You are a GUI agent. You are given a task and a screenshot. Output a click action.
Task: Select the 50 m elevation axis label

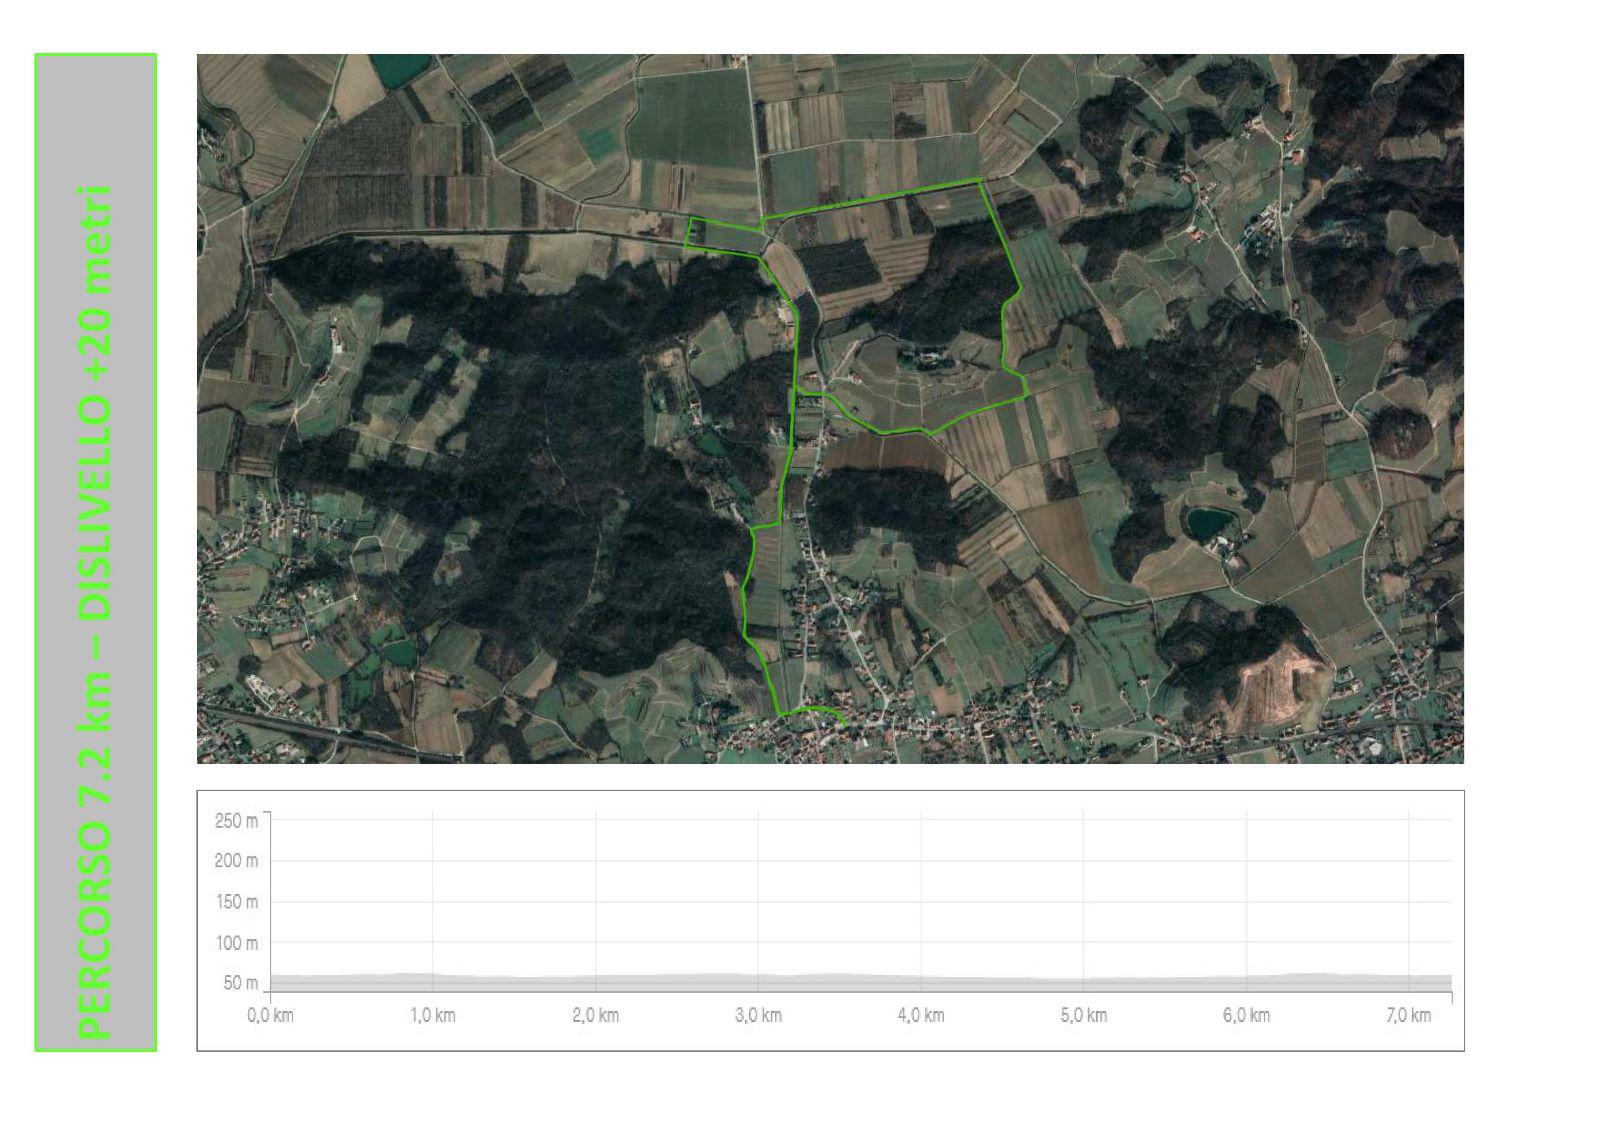point(240,983)
